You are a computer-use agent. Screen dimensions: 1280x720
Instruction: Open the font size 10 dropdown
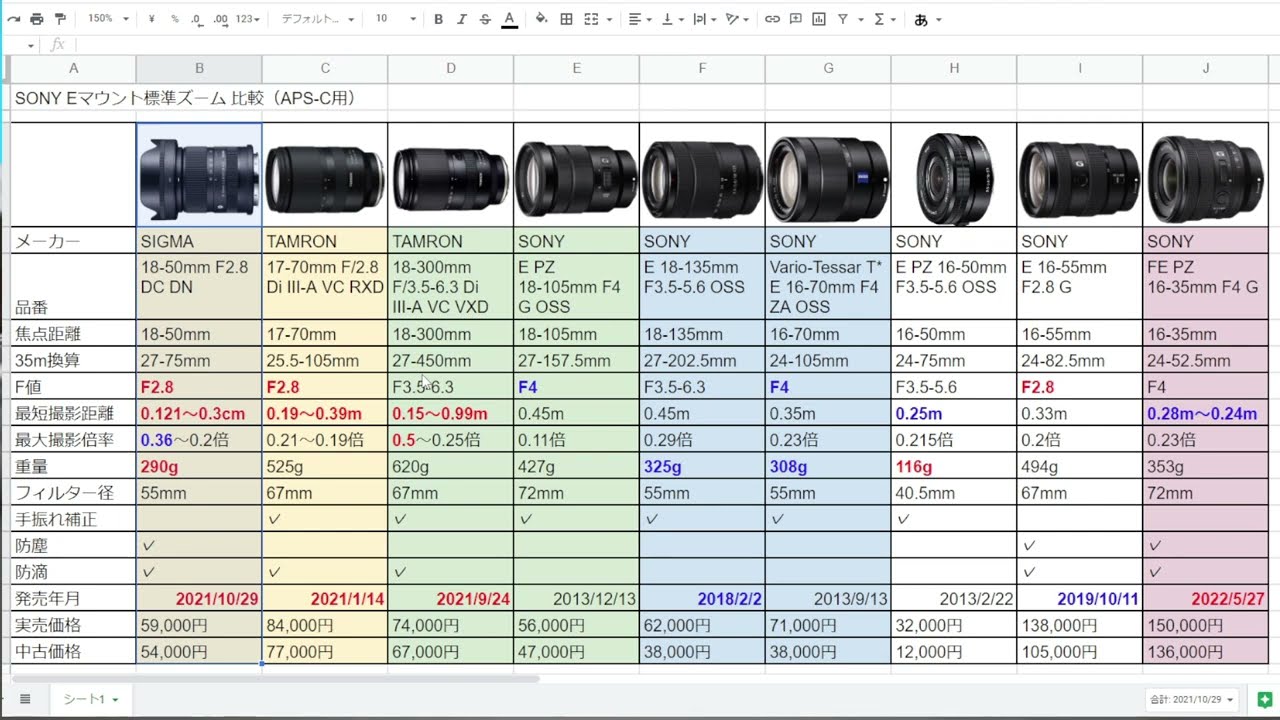click(x=396, y=19)
